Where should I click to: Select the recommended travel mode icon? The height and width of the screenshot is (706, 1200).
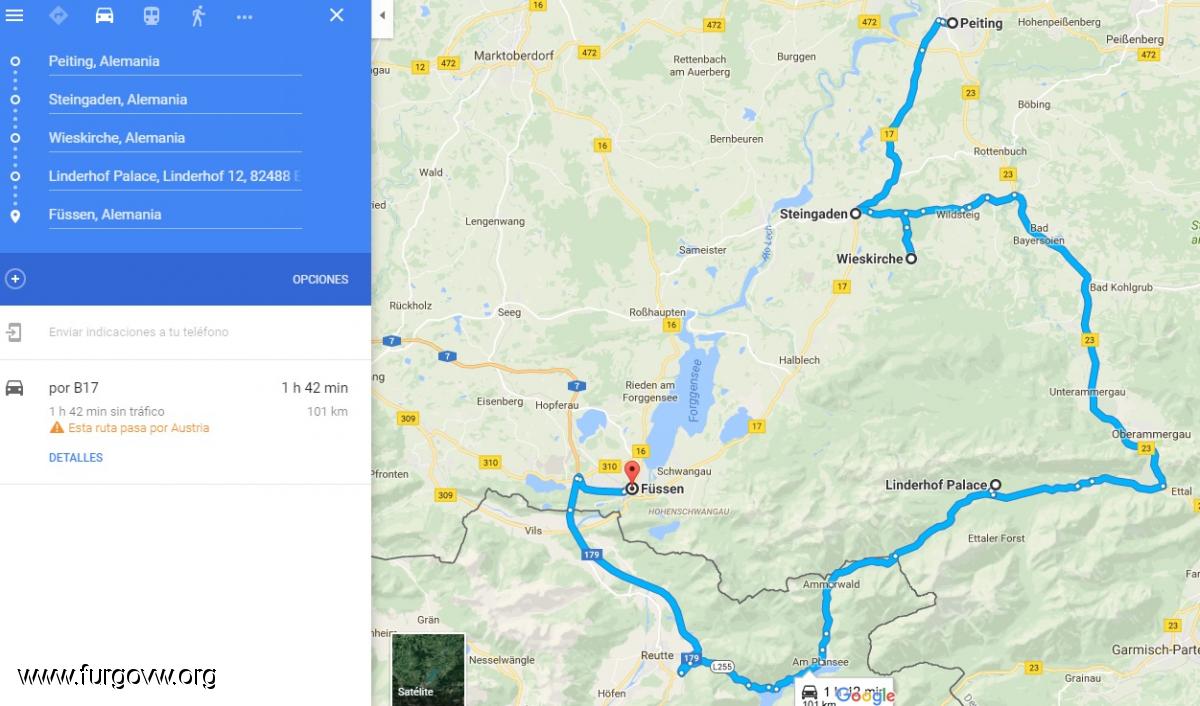pyautogui.click(x=58, y=15)
